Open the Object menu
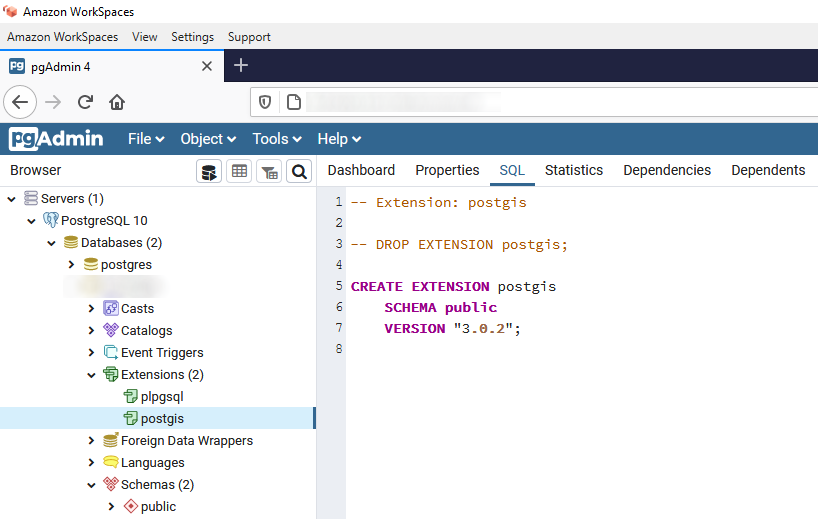 [x=208, y=139]
